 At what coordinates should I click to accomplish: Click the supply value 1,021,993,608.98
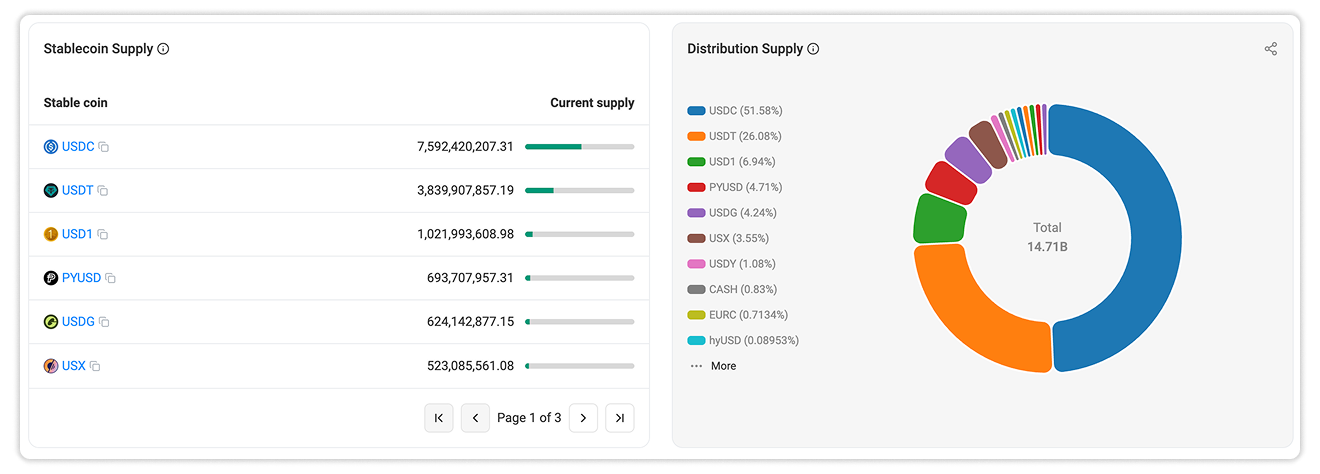click(x=465, y=234)
